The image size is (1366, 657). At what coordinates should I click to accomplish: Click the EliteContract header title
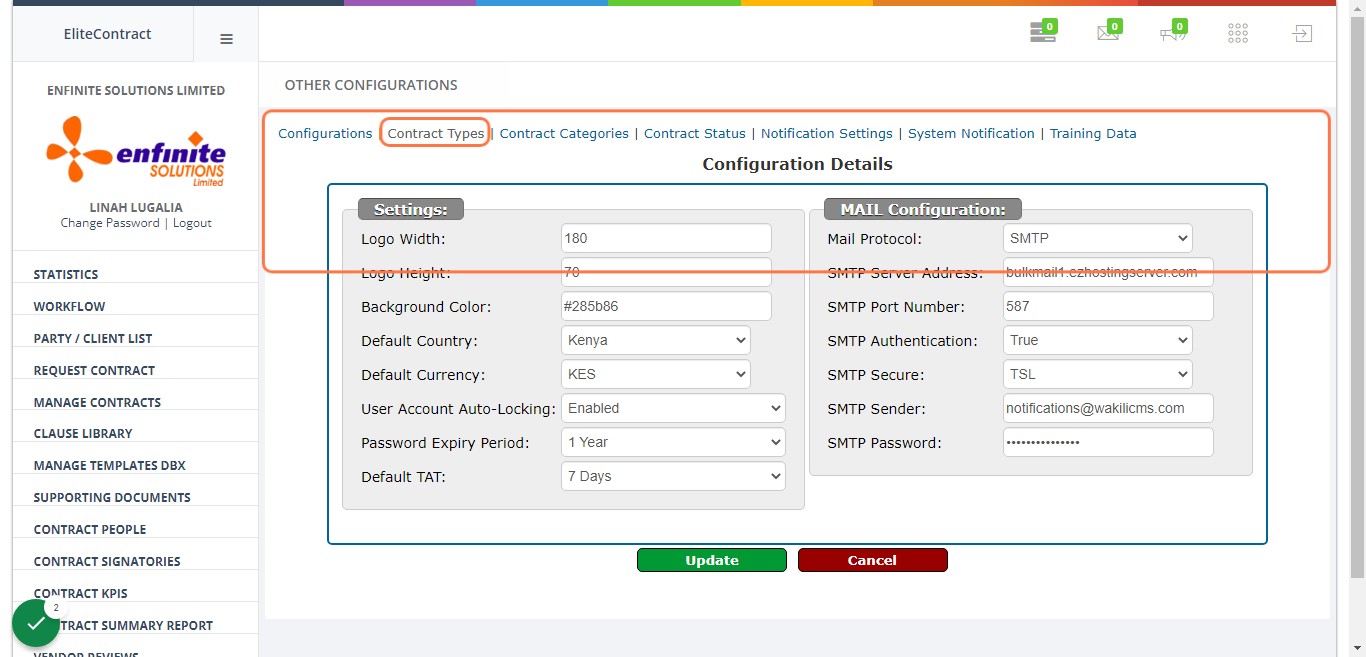pos(107,34)
